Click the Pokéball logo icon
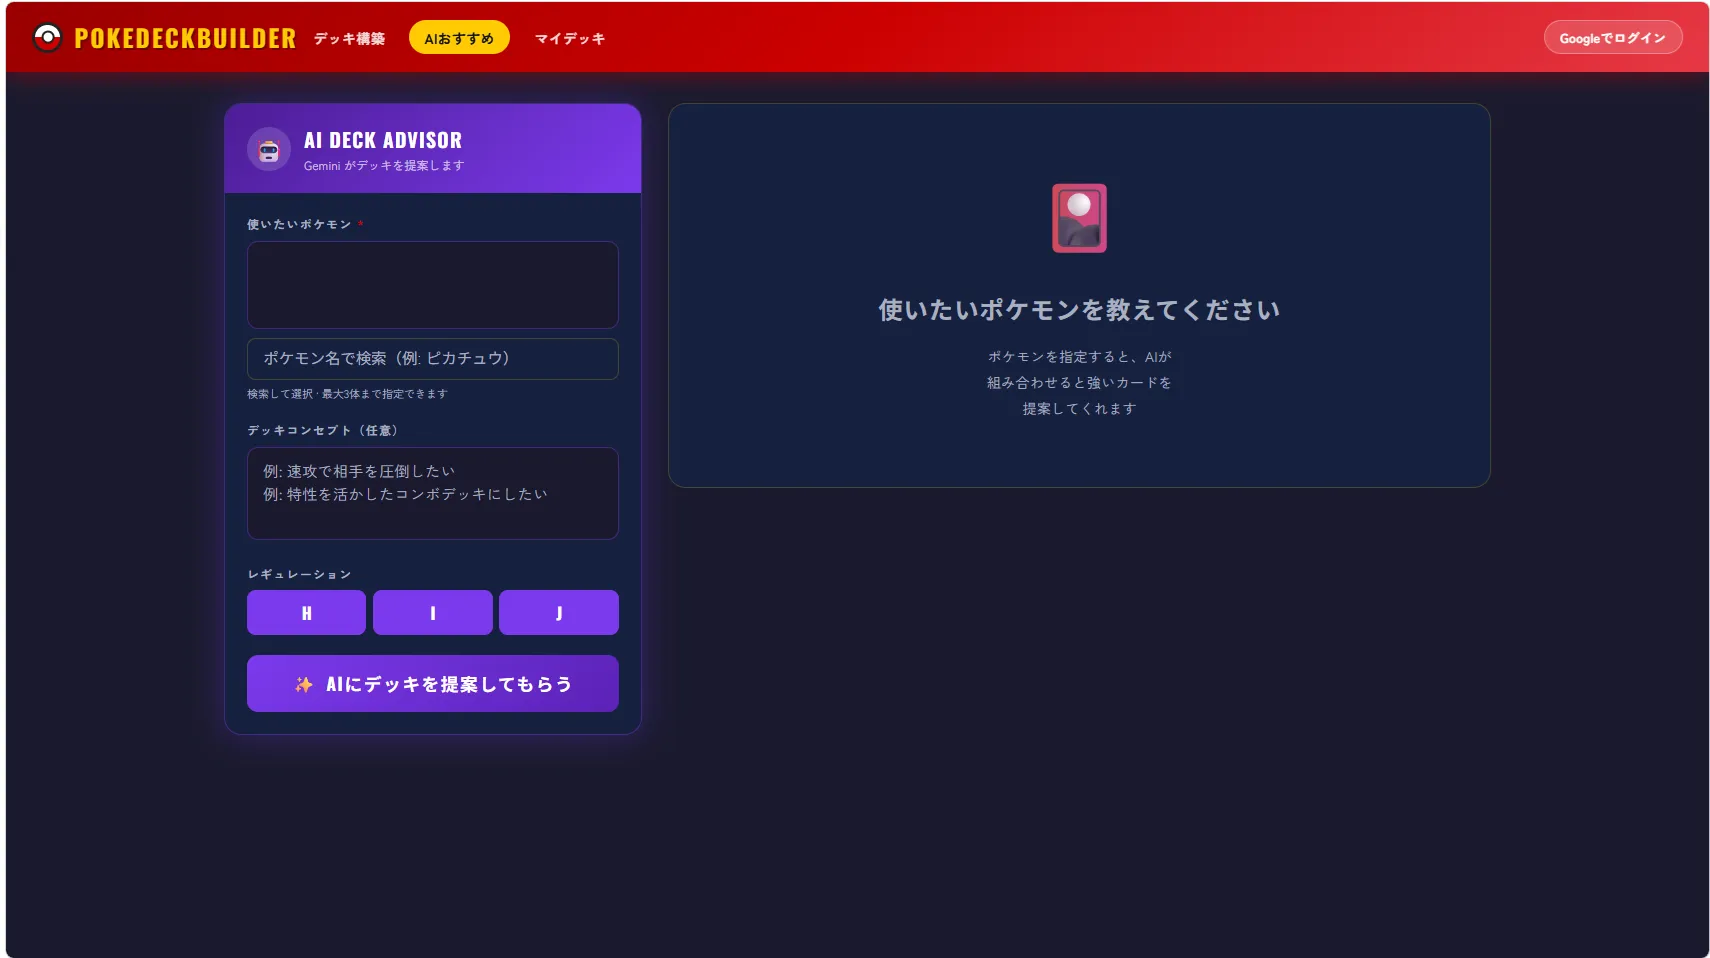1710x958 pixels. pyautogui.click(x=47, y=37)
